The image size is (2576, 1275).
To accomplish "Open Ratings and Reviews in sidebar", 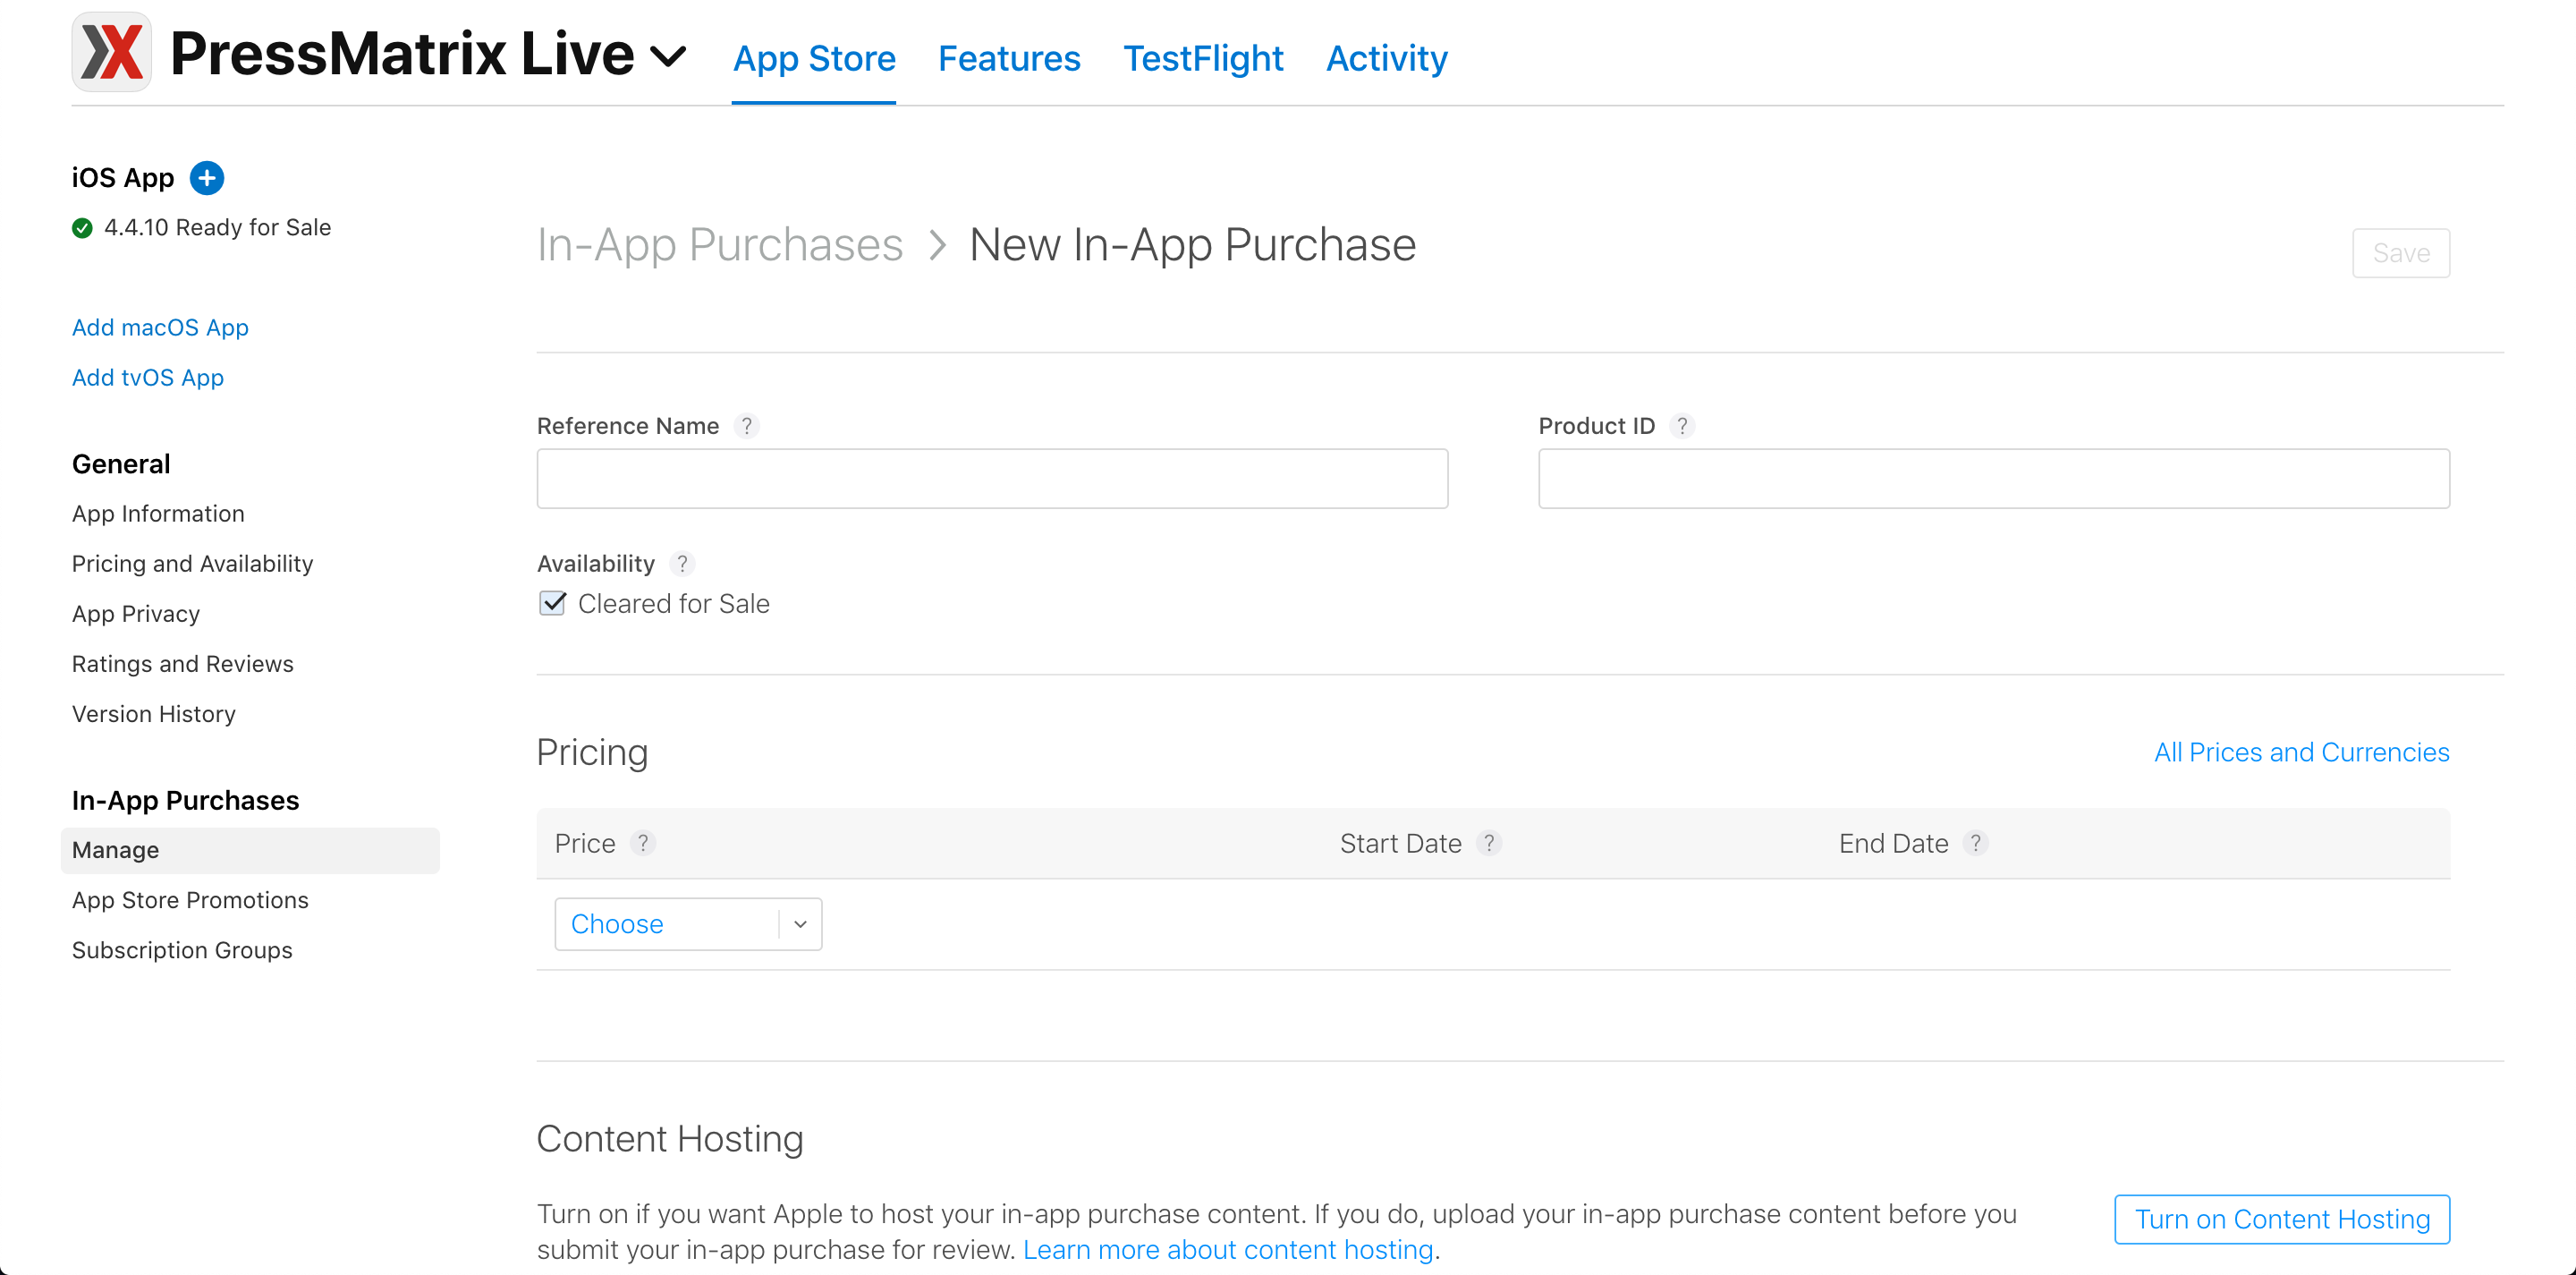I will pyautogui.click(x=182, y=664).
